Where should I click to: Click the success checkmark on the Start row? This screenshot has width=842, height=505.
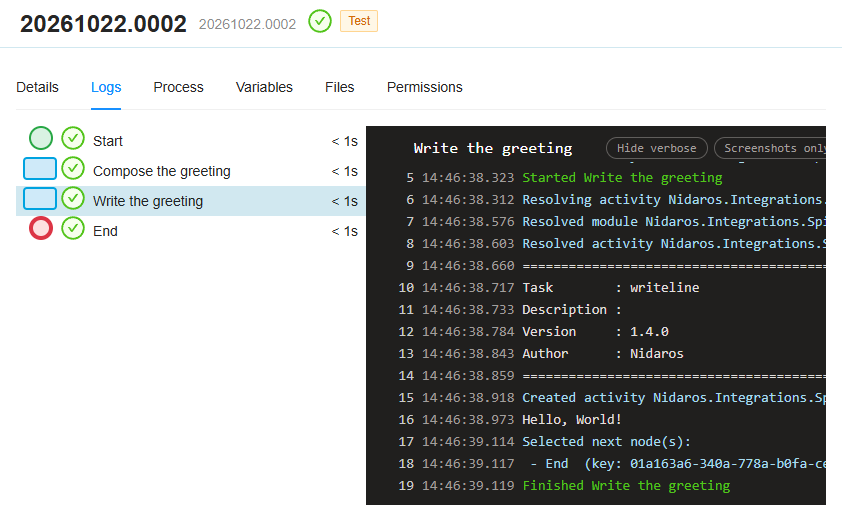click(x=73, y=138)
